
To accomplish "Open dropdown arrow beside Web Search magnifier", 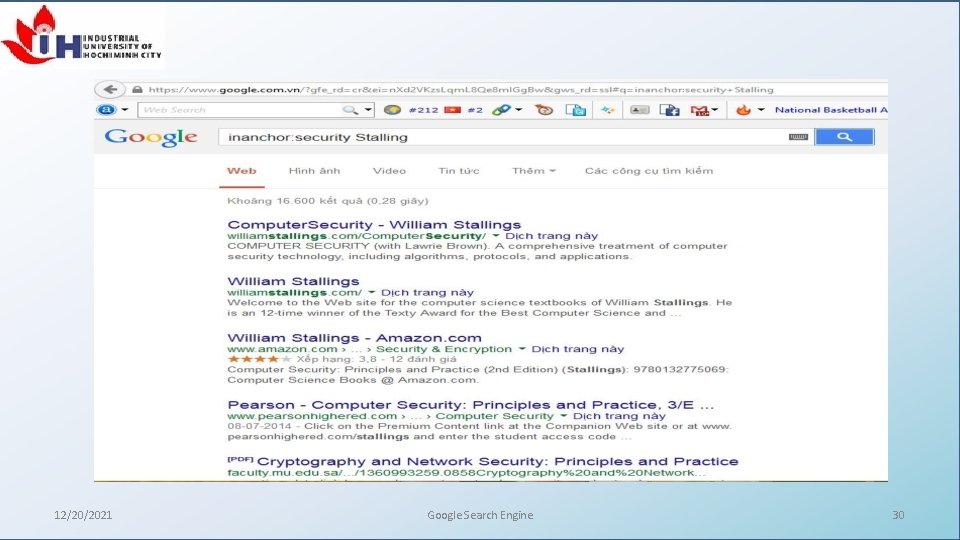I will 368,110.
